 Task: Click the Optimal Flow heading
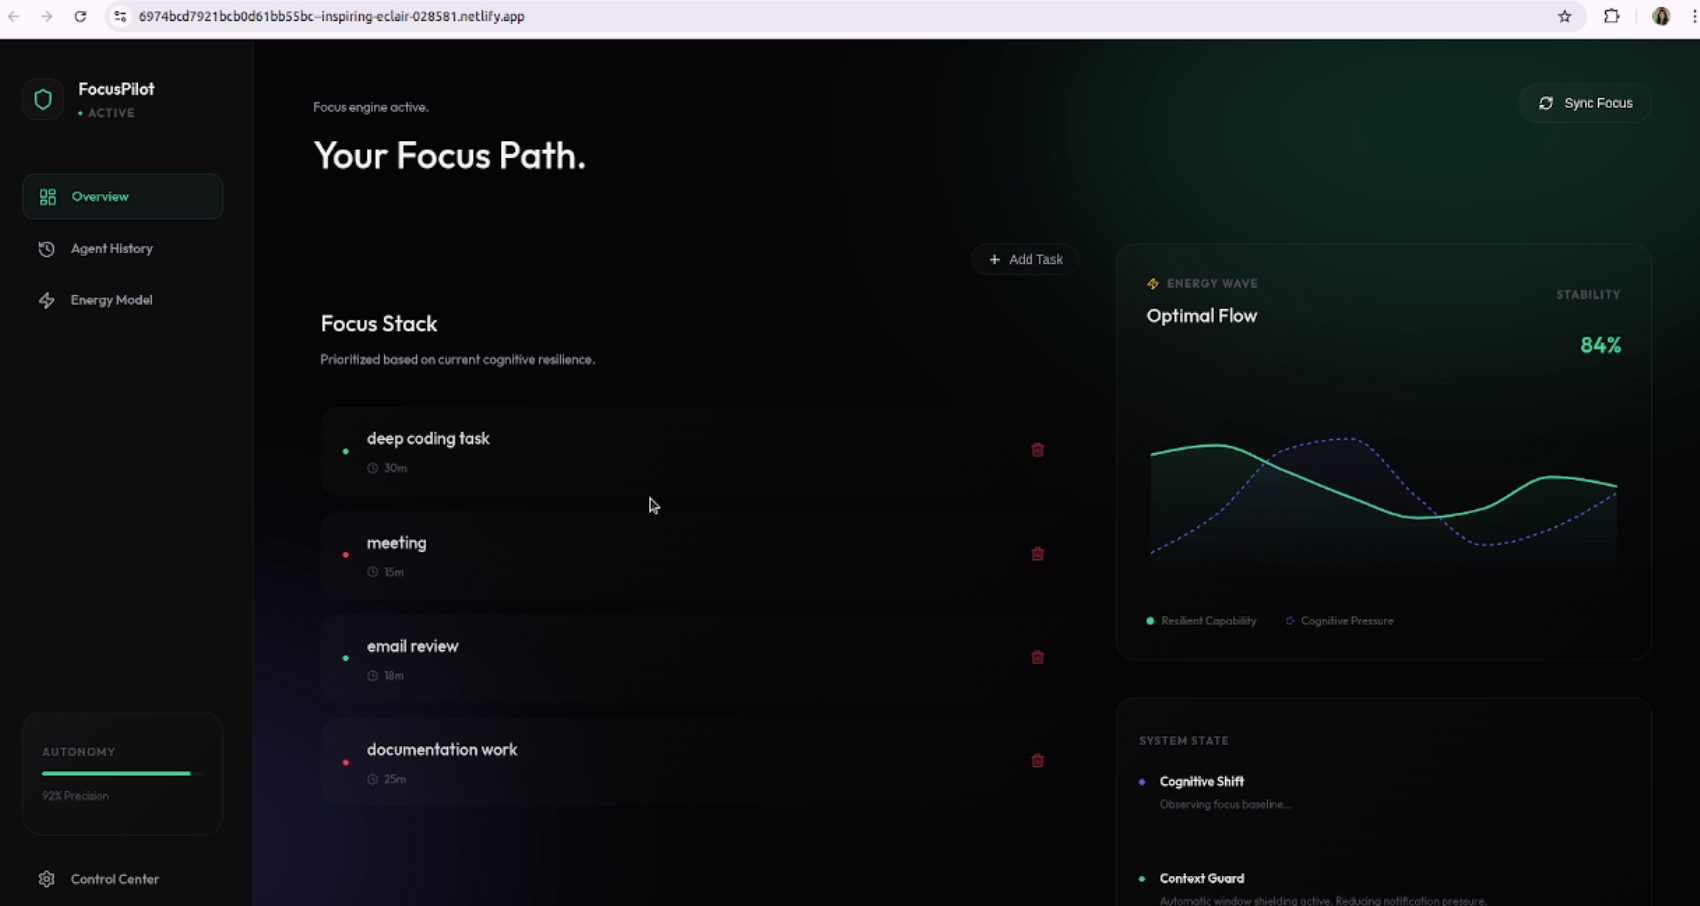[x=1201, y=316]
